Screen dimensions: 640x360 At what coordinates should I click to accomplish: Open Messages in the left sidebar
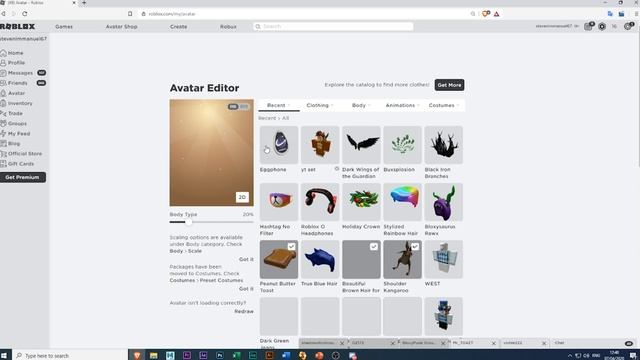(20, 73)
